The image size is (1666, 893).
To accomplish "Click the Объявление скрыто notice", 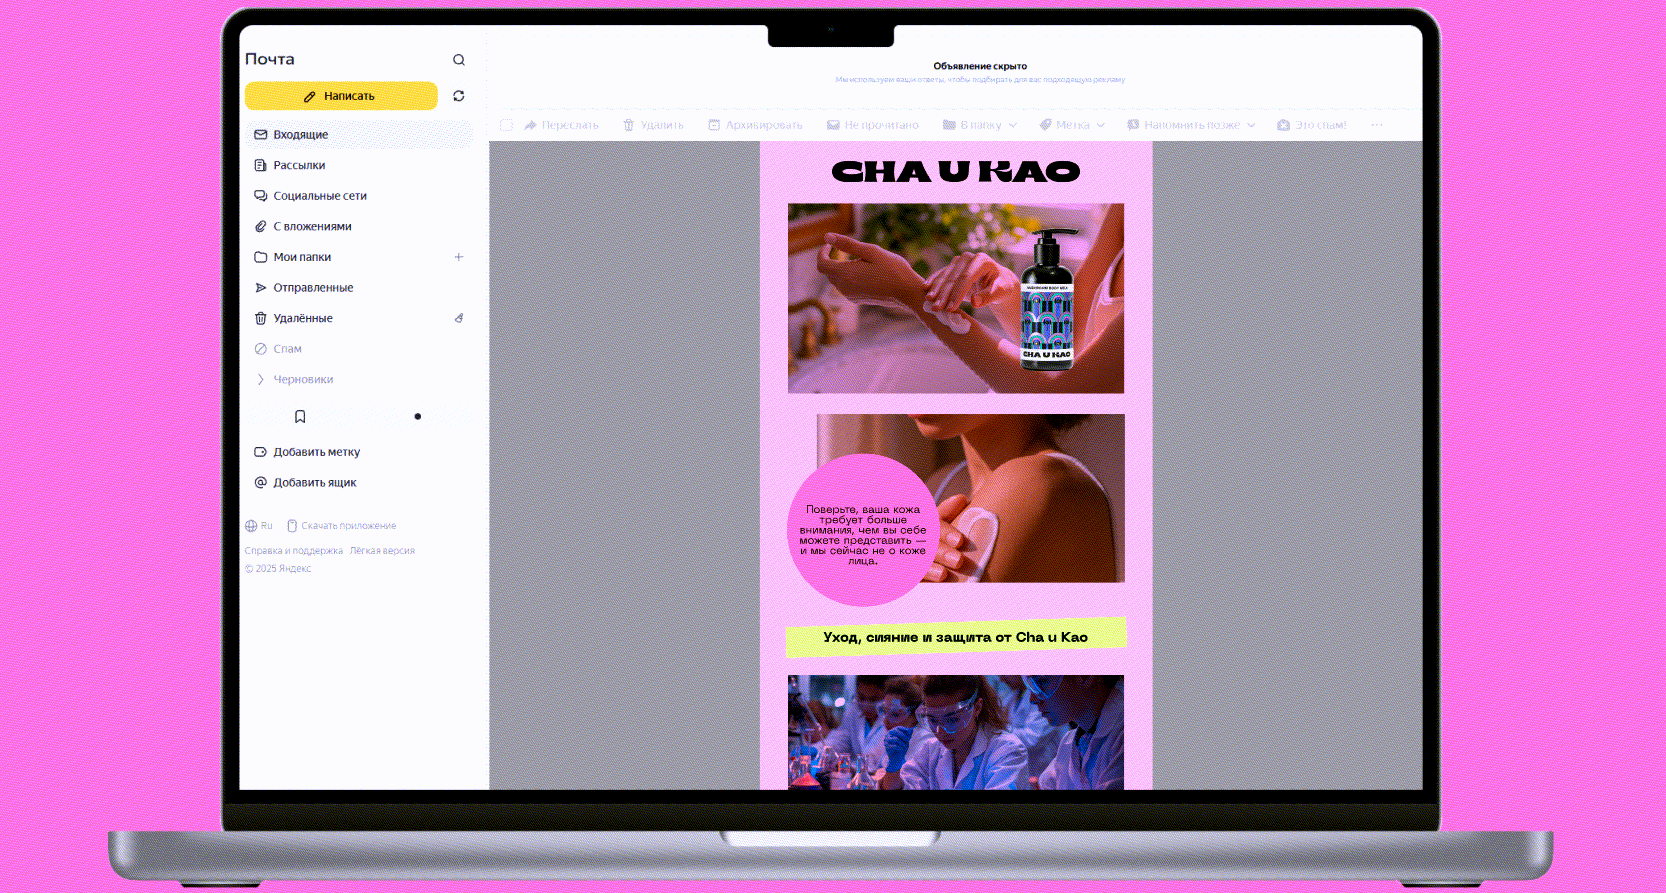I will [x=980, y=66].
